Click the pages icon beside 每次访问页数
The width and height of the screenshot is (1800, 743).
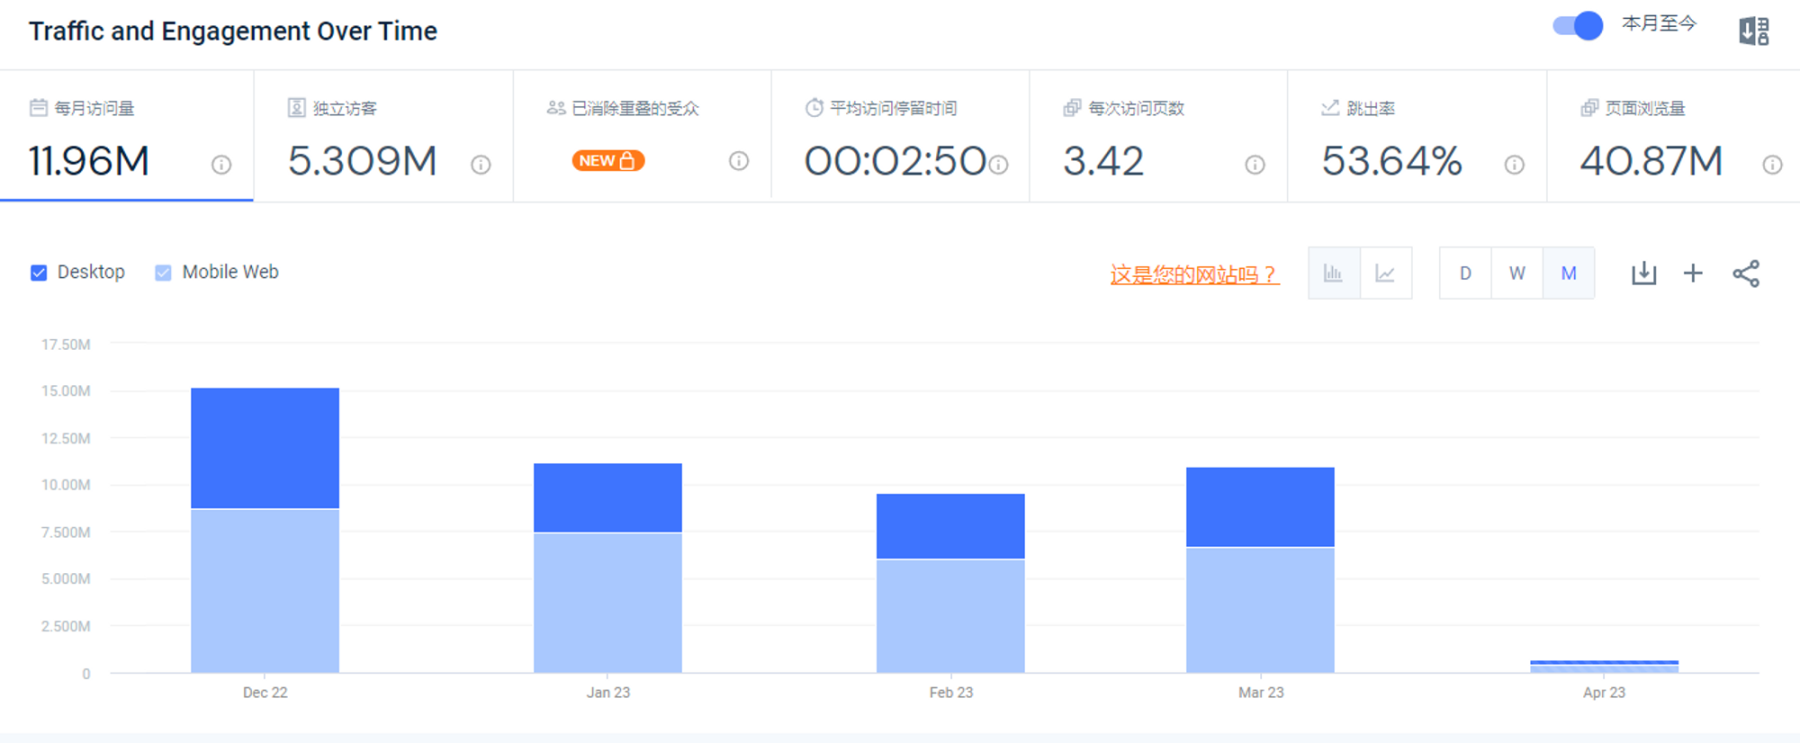point(1072,108)
